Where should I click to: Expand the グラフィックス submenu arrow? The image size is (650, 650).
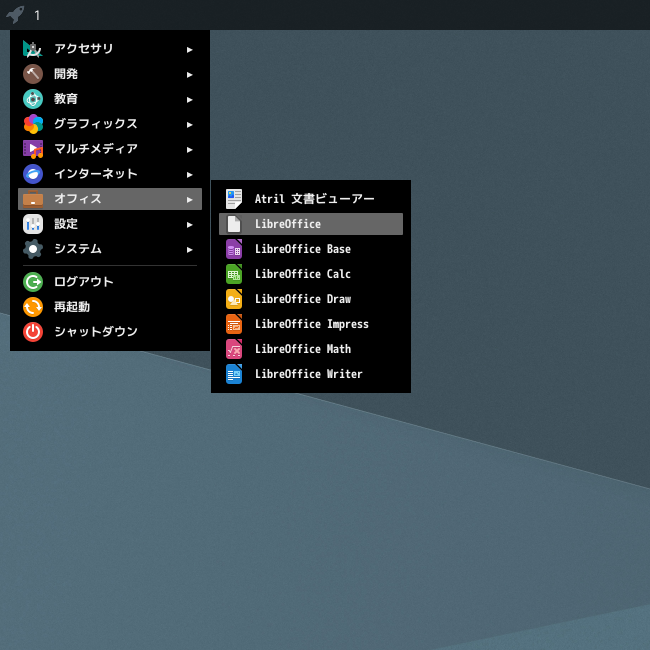(189, 124)
